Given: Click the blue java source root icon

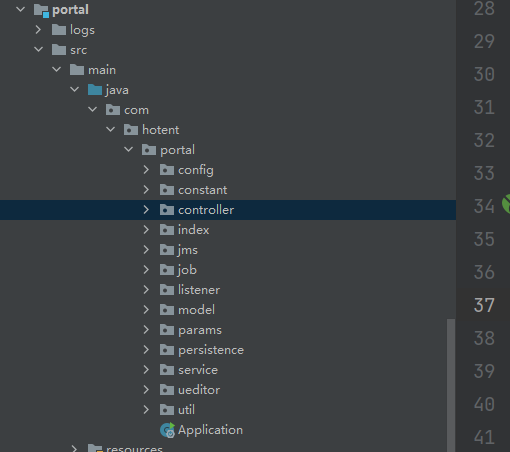Looking at the screenshot, I should tap(95, 90).
